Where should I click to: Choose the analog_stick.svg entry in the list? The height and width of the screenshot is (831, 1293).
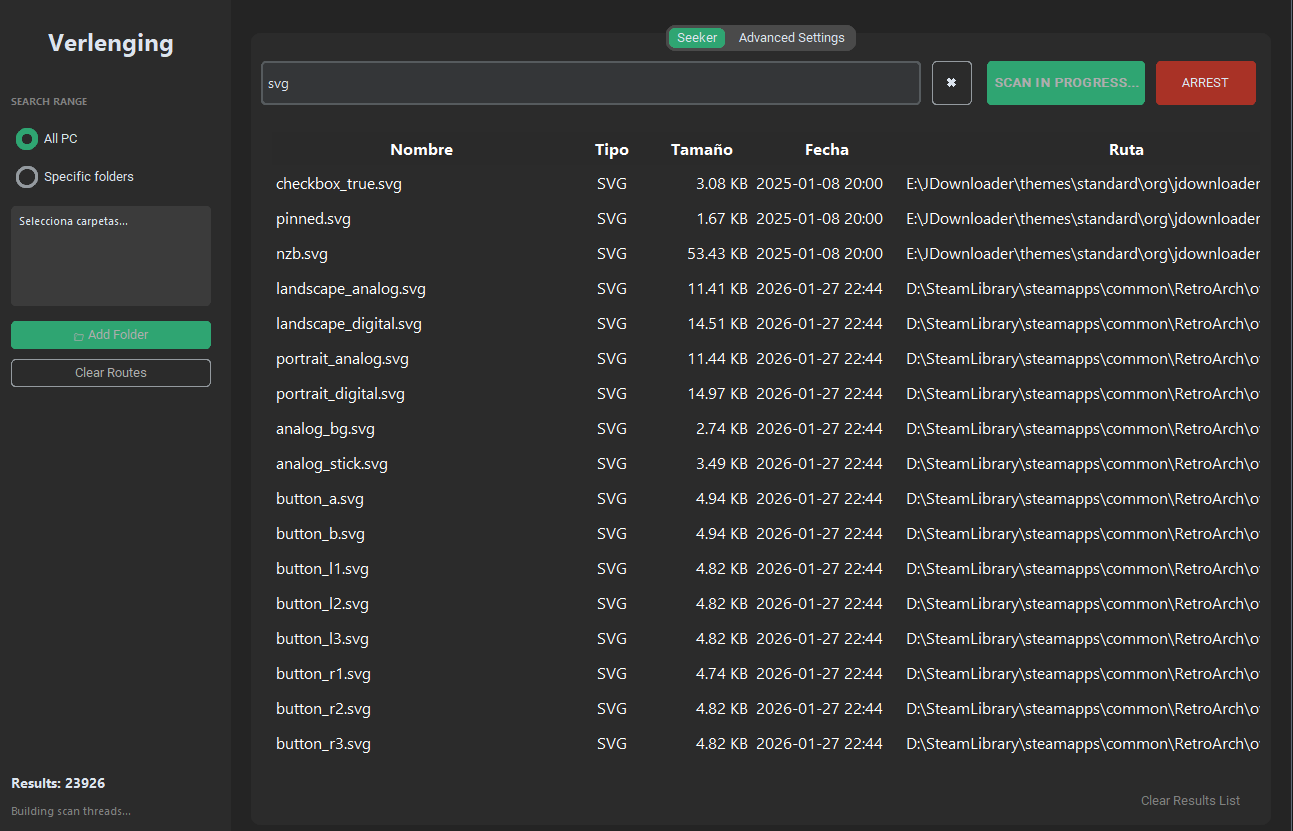(x=332, y=464)
